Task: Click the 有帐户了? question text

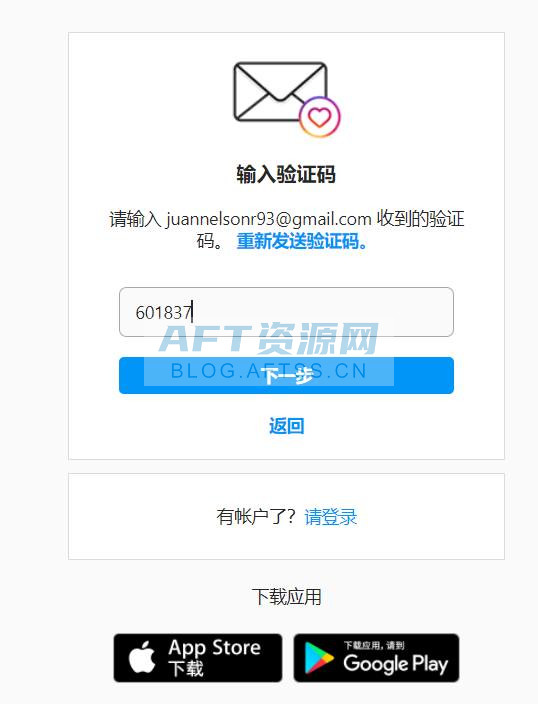Action: click(256, 517)
